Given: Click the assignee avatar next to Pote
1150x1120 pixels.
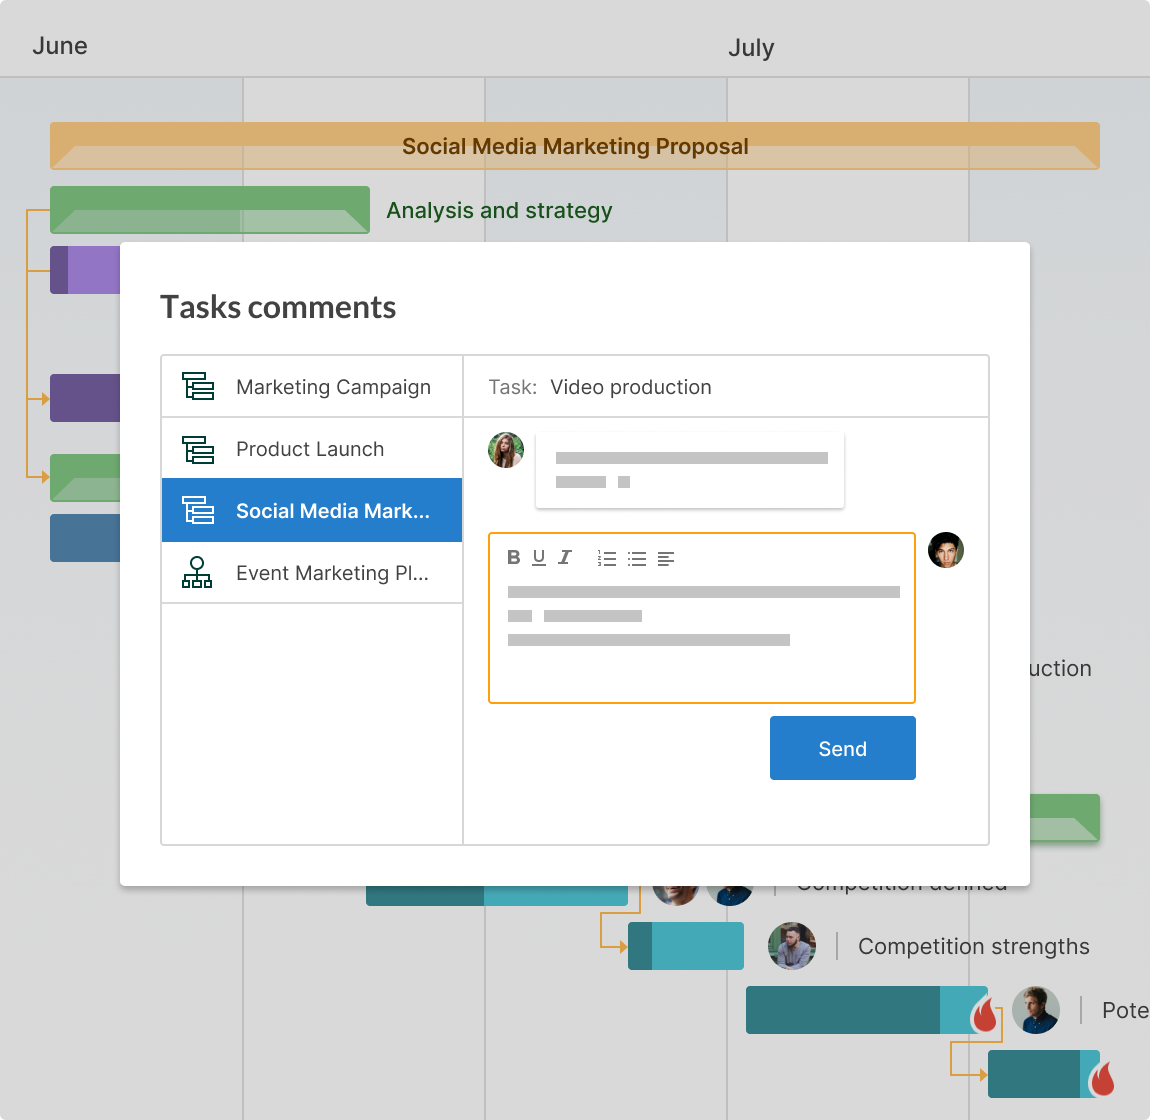Looking at the screenshot, I should coord(1036,1010).
